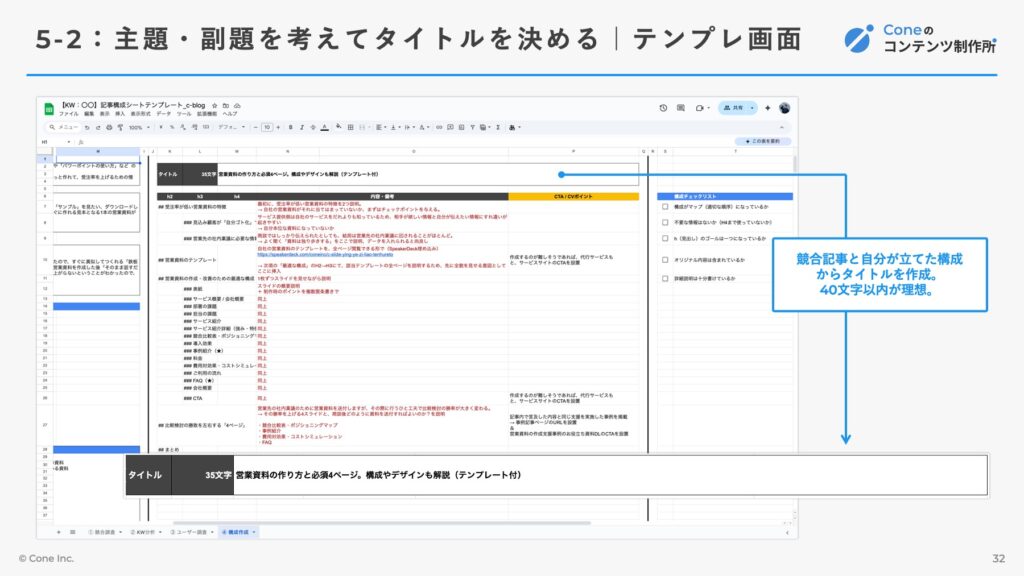
Task: Star the document with the star icon
Action: (x=215, y=106)
